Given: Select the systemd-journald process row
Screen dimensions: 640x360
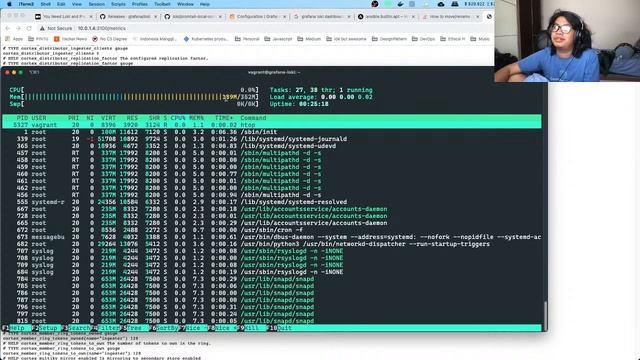Looking at the screenshot, I should [x=272, y=139].
